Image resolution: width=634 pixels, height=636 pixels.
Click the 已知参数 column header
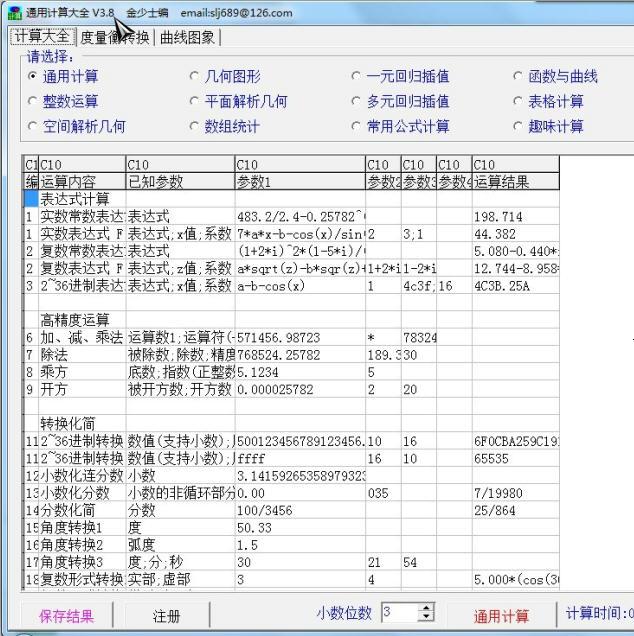pyautogui.click(x=180, y=181)
